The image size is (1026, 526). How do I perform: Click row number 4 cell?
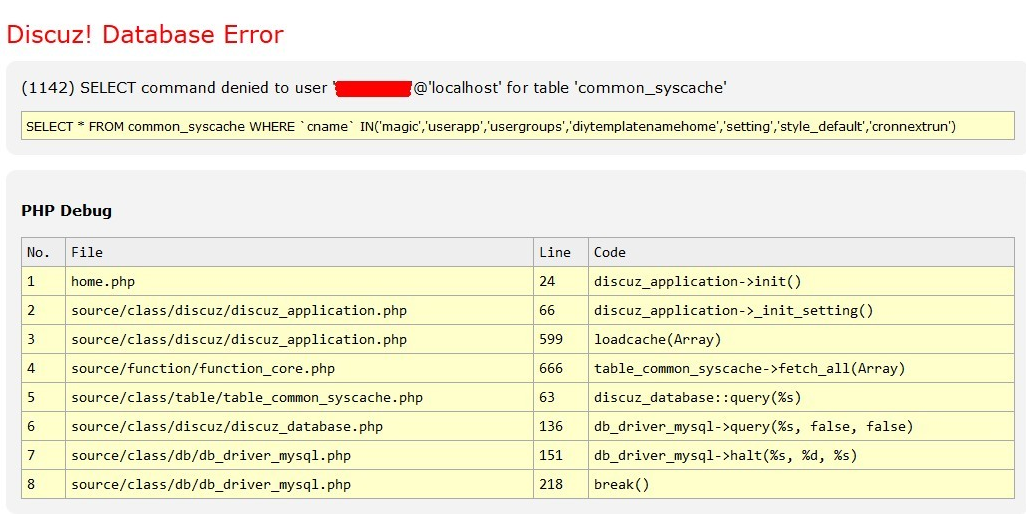coord(43,368)
